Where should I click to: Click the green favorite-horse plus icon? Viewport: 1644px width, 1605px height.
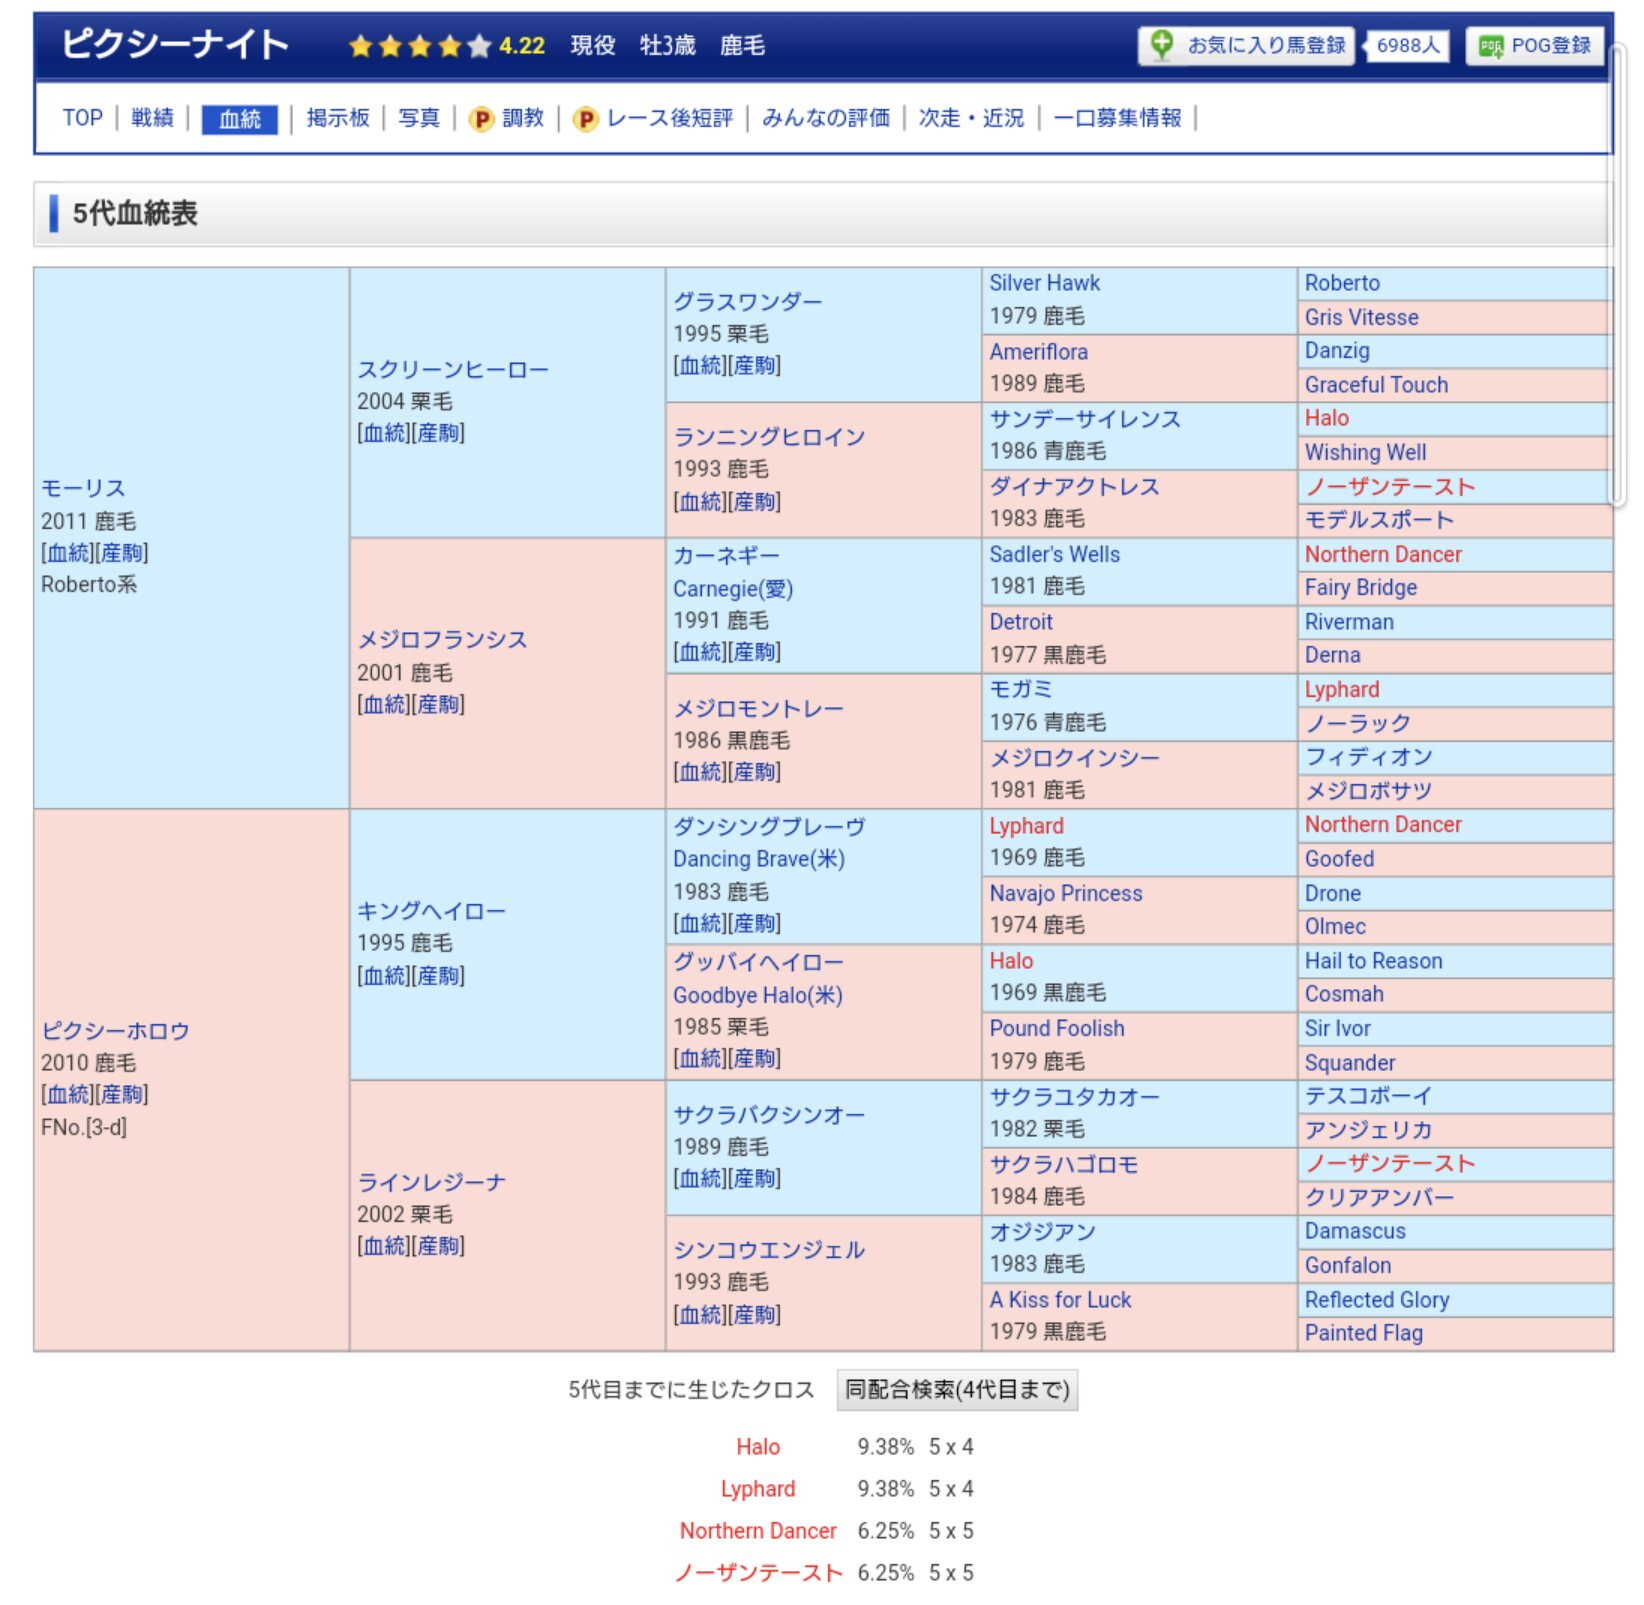pyautogui.click(x=1161, y=45)
